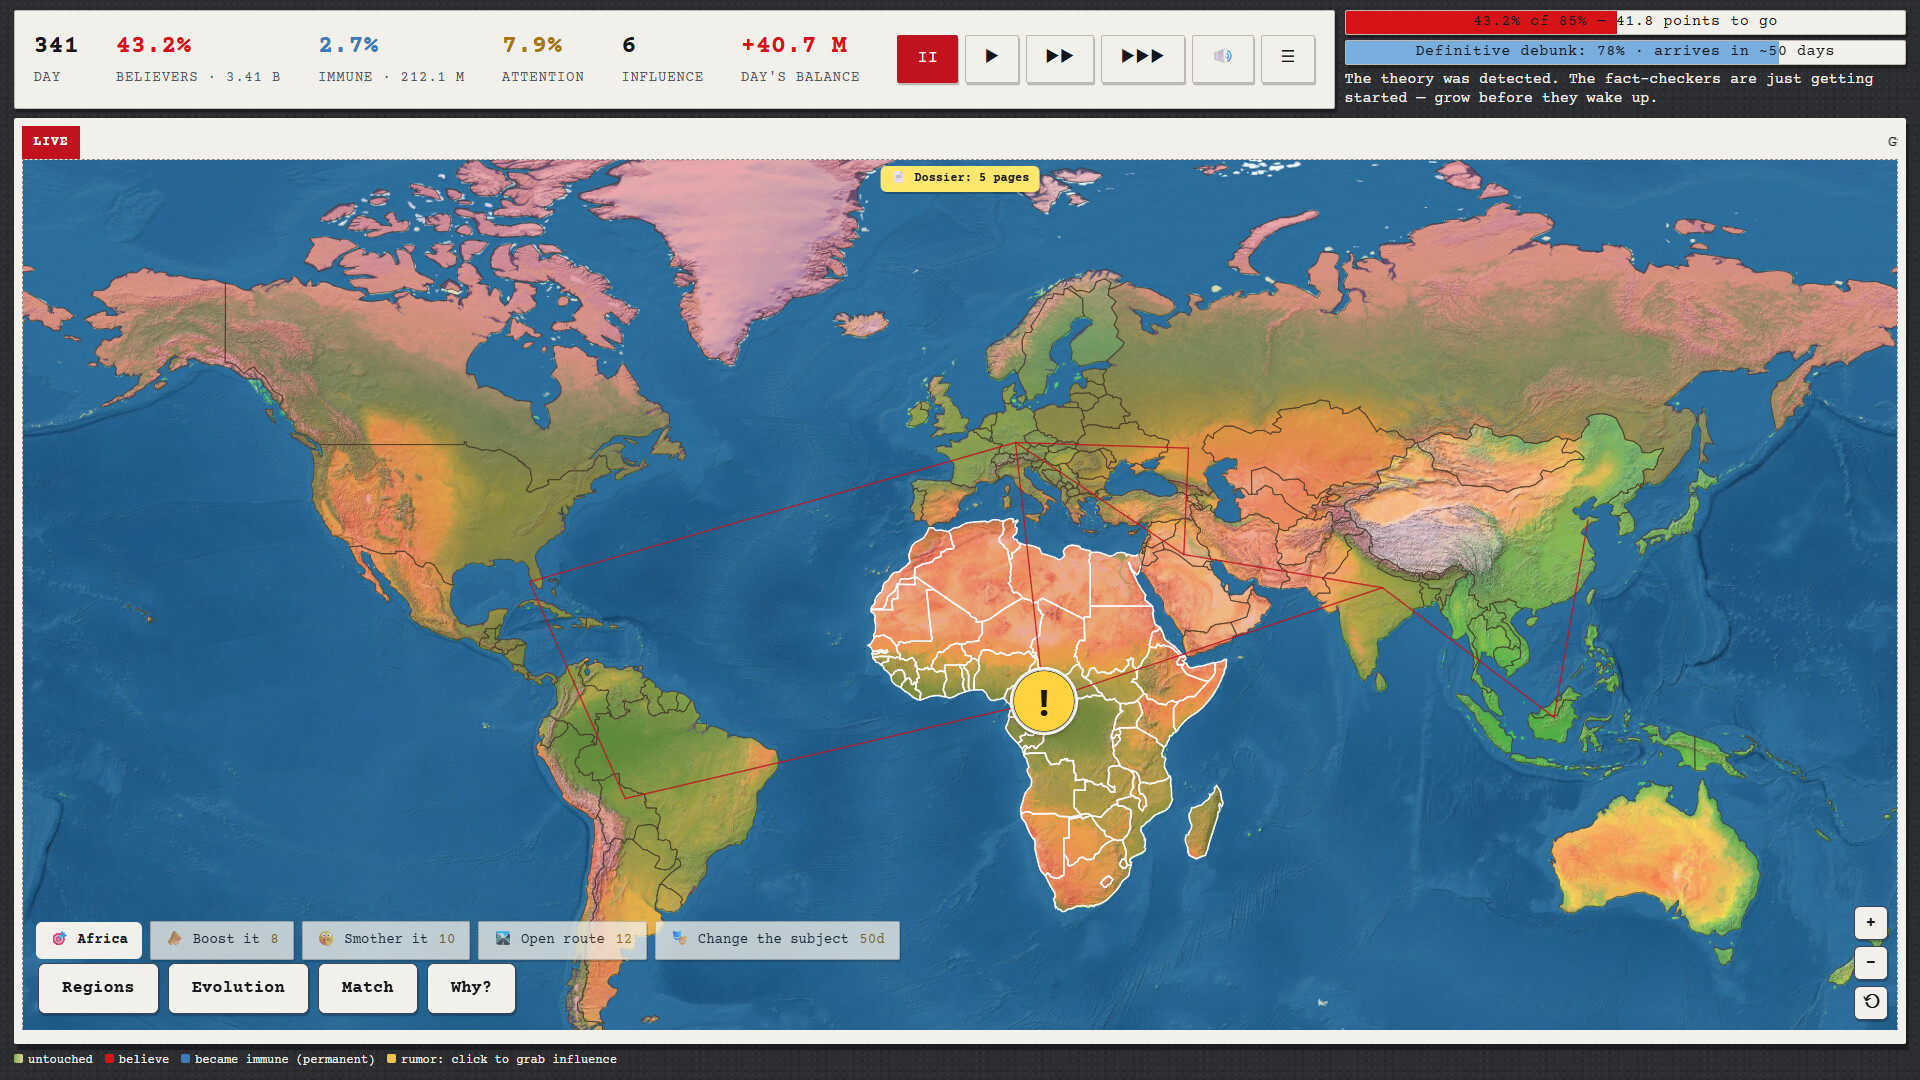The width and height of the screenshot is (1920, 1080).
Task: Reset the map view
Action: pos(1871,1001)
